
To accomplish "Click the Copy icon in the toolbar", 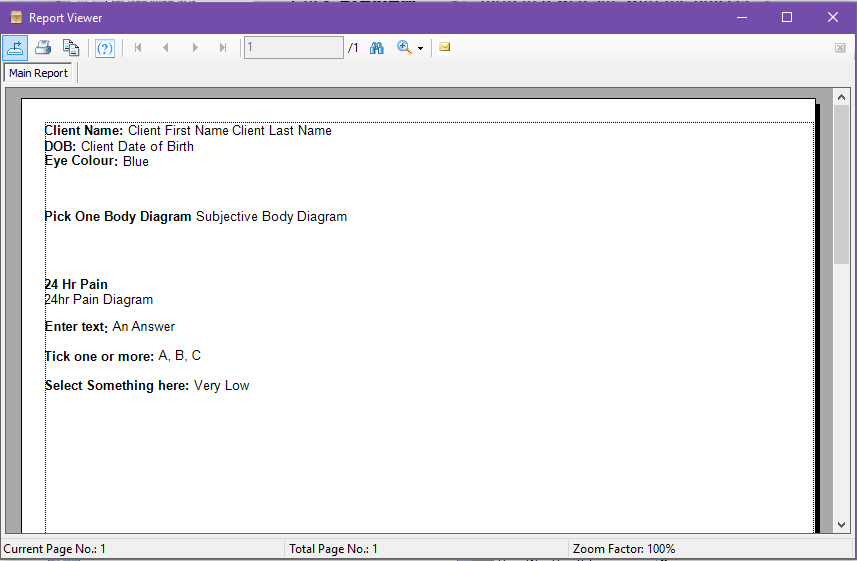I will pyautogui.click(x=71, y=47).
